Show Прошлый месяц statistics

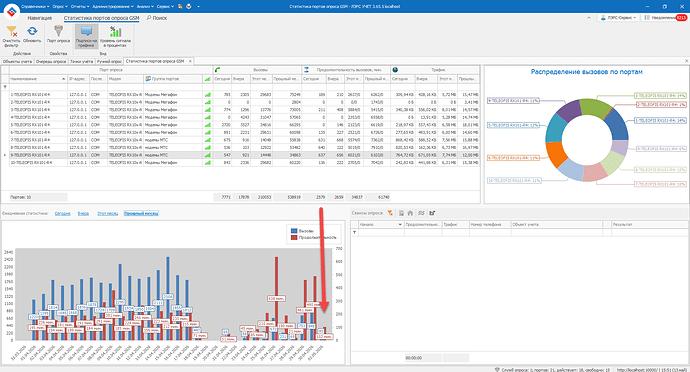coord(141,214)
